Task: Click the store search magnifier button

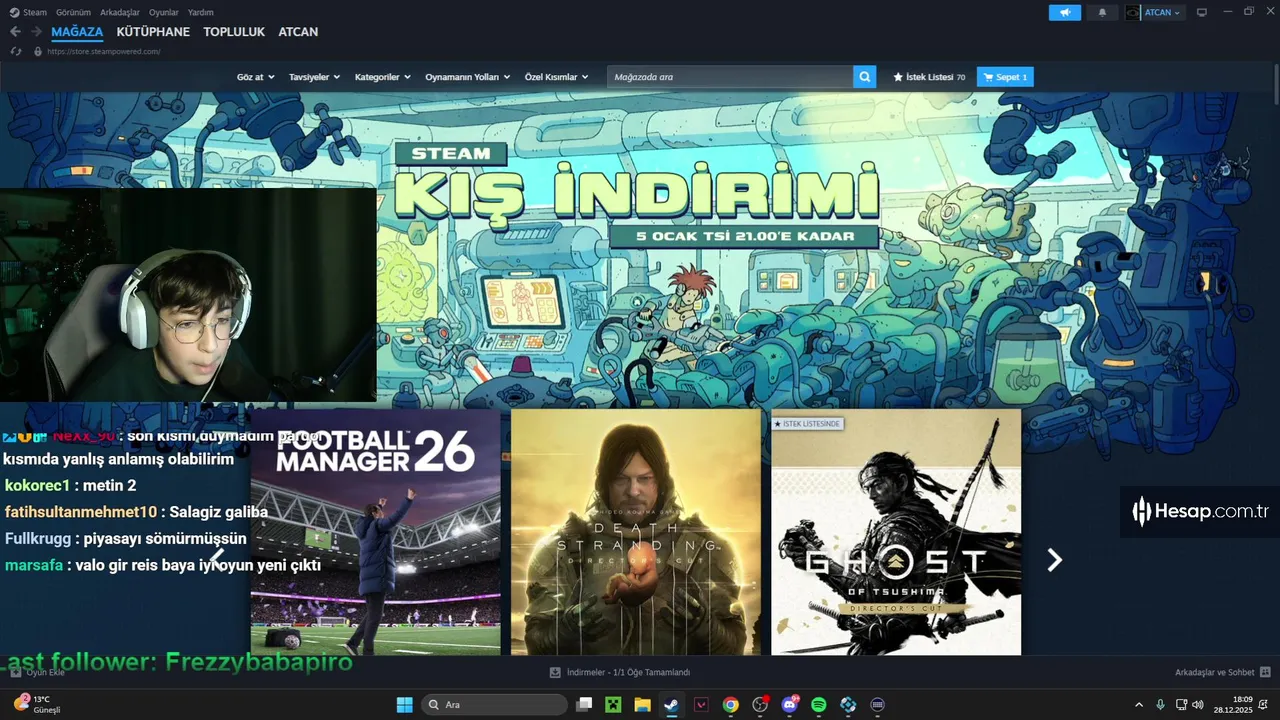Action: (865, 77)
